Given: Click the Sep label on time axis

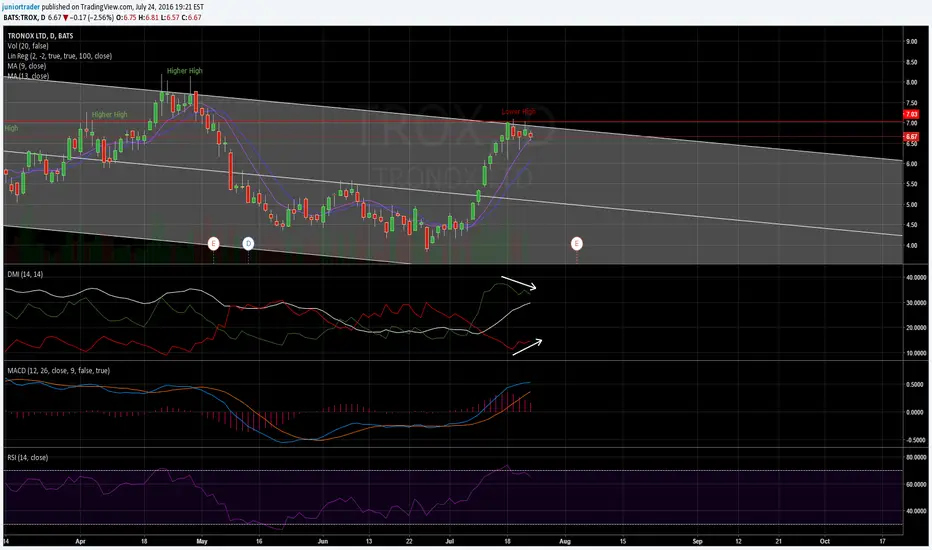Looking at the screenshot, I should point(697,541).
